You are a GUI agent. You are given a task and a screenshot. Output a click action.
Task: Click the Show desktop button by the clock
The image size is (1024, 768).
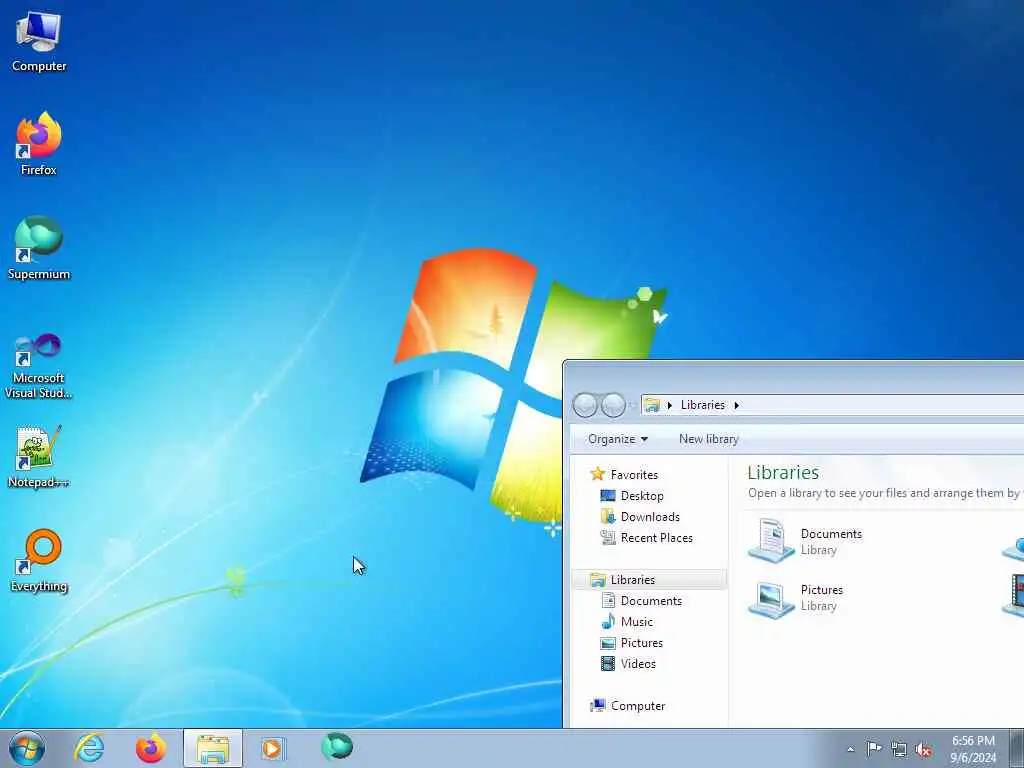(1017, 748)
